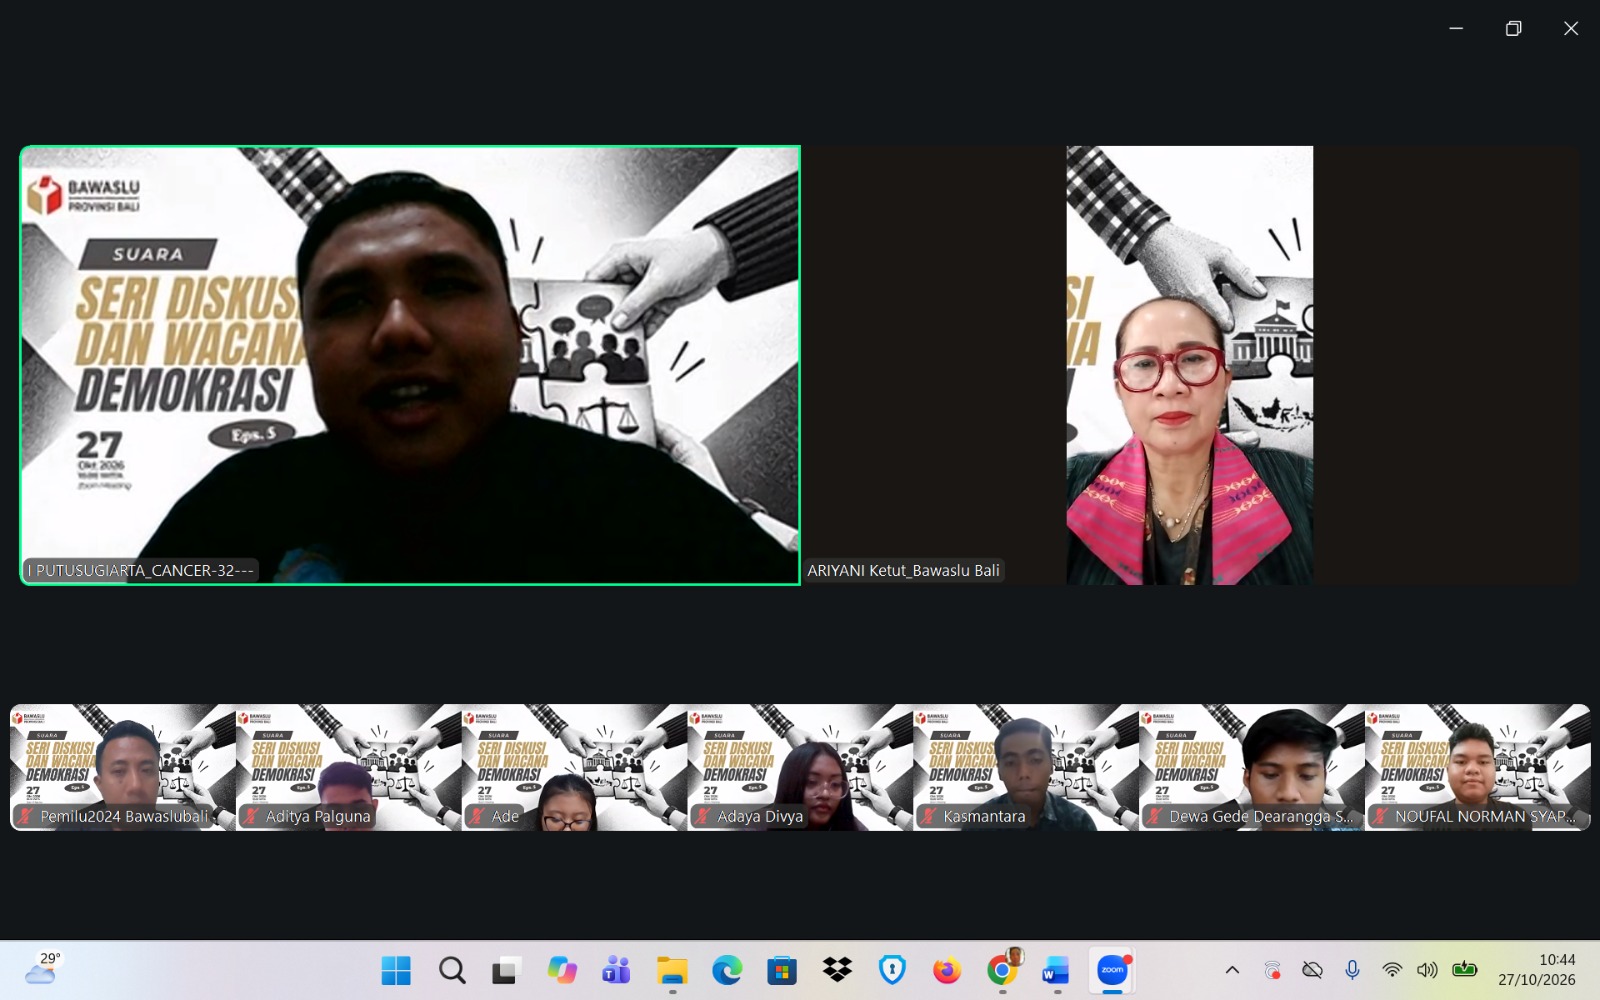Launch Microsoft Edge from the taskbar
Viewport: 1600px width, 1000px height.
(727, 970)
